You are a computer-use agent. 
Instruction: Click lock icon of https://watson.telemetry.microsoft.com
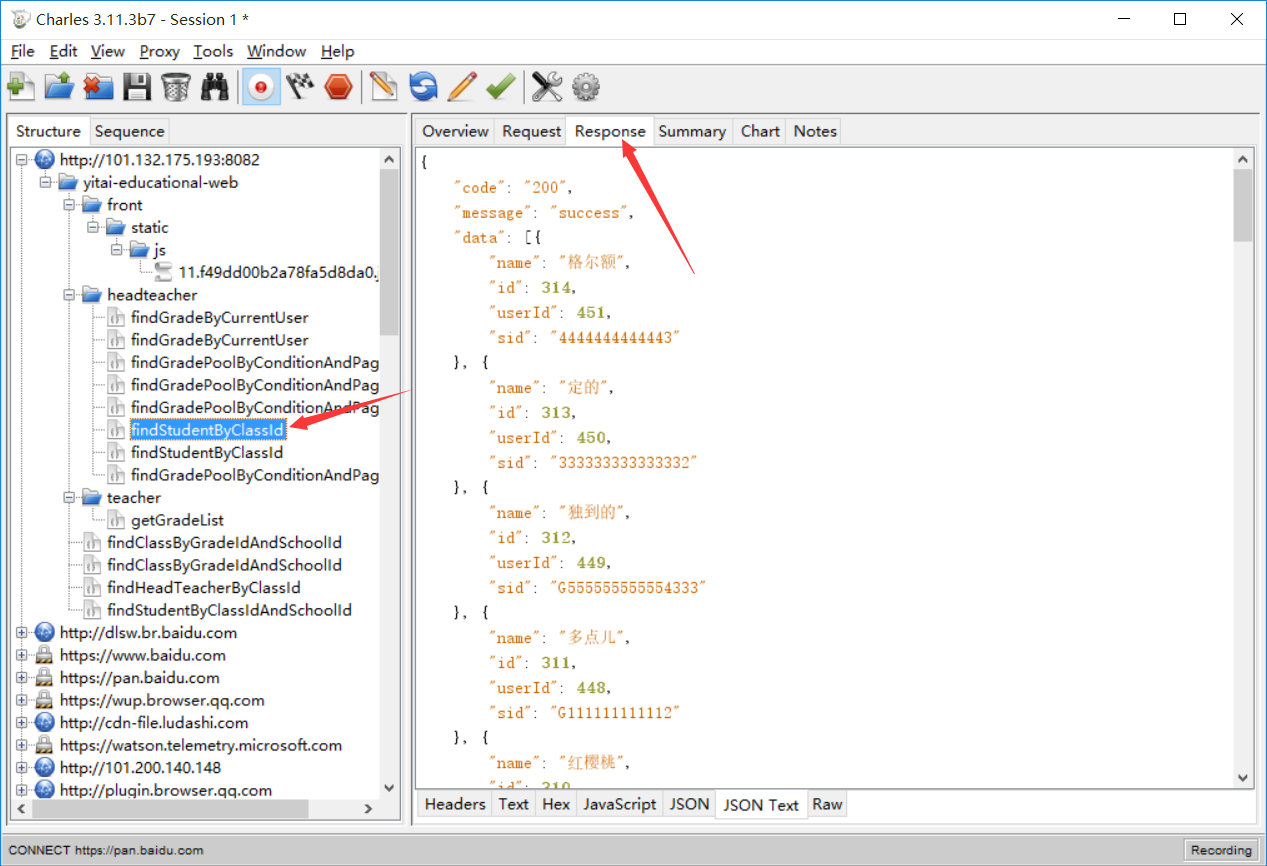44,745
